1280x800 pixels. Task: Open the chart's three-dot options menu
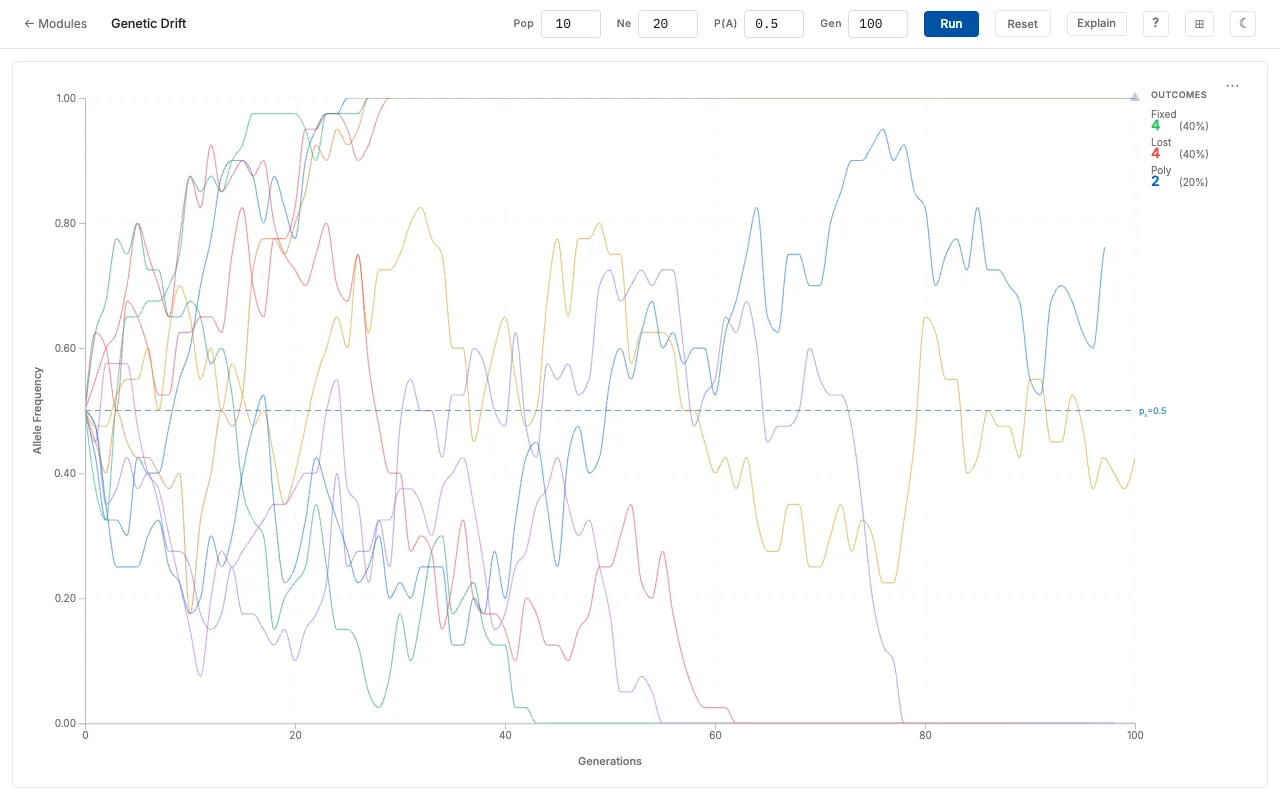tap(1232, 86)
